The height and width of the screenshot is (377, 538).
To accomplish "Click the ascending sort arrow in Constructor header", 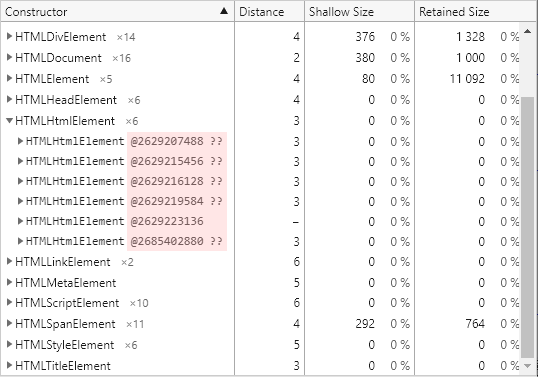I will 224,11.
